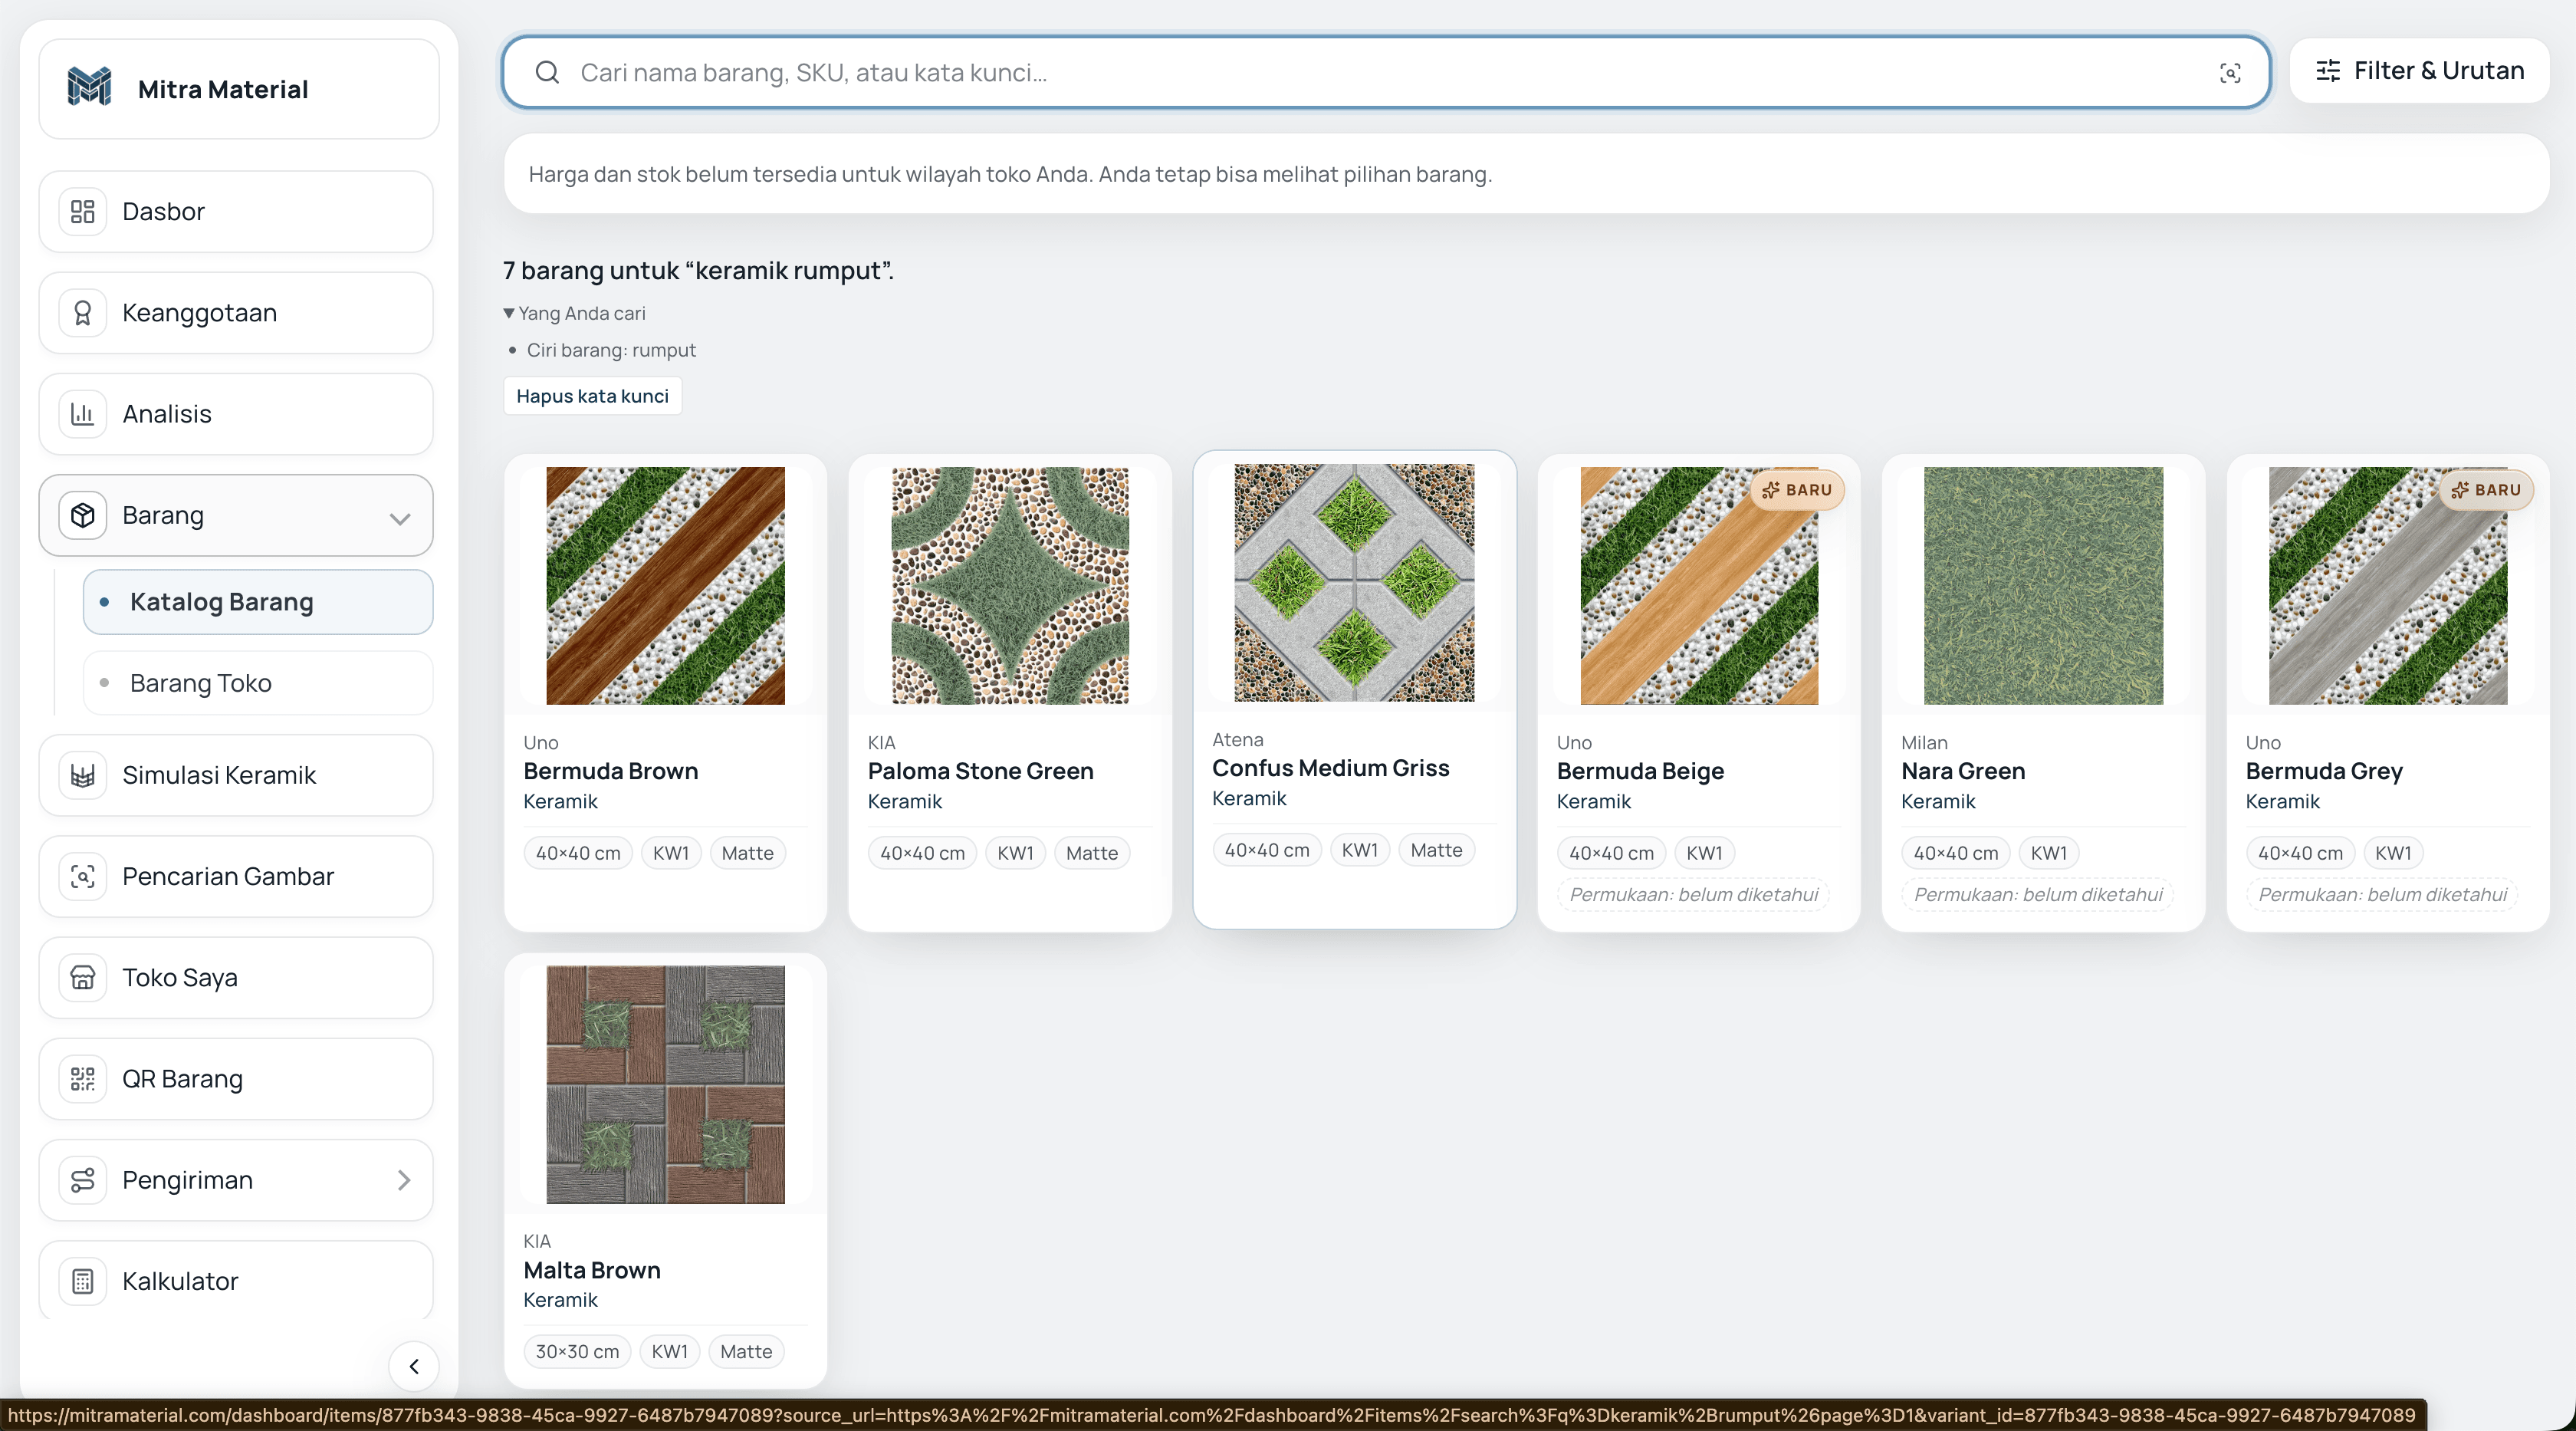Click the Simulasi Keramik icon
Image resolution: width=2576 pixels, height=1431 pixels.
coord(83,775)
